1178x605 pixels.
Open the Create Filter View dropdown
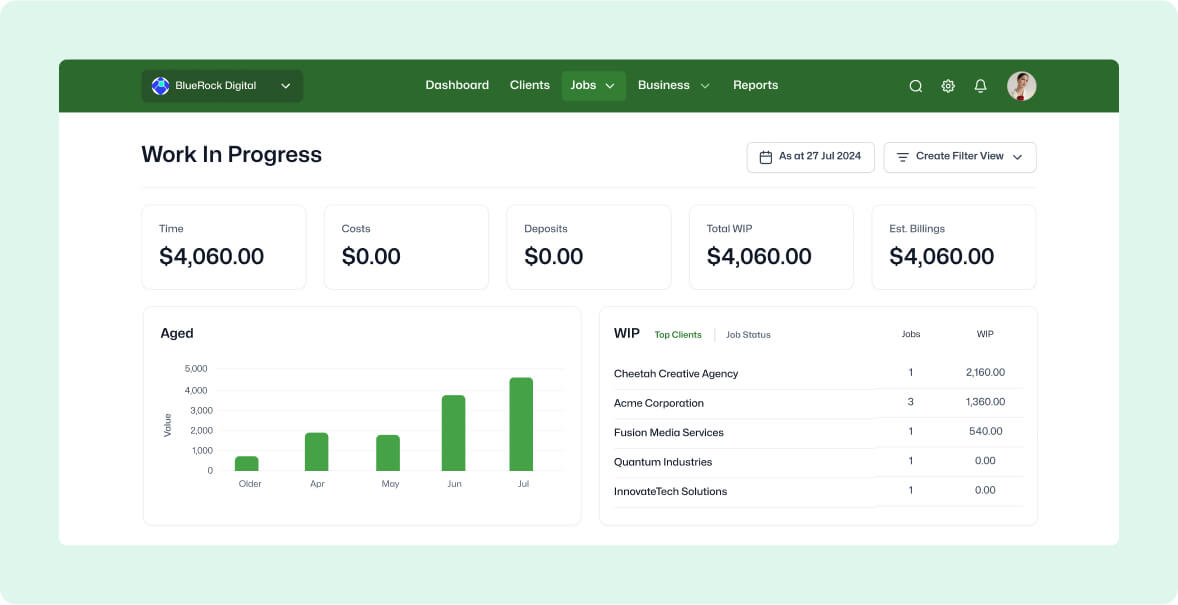[959, 157]
